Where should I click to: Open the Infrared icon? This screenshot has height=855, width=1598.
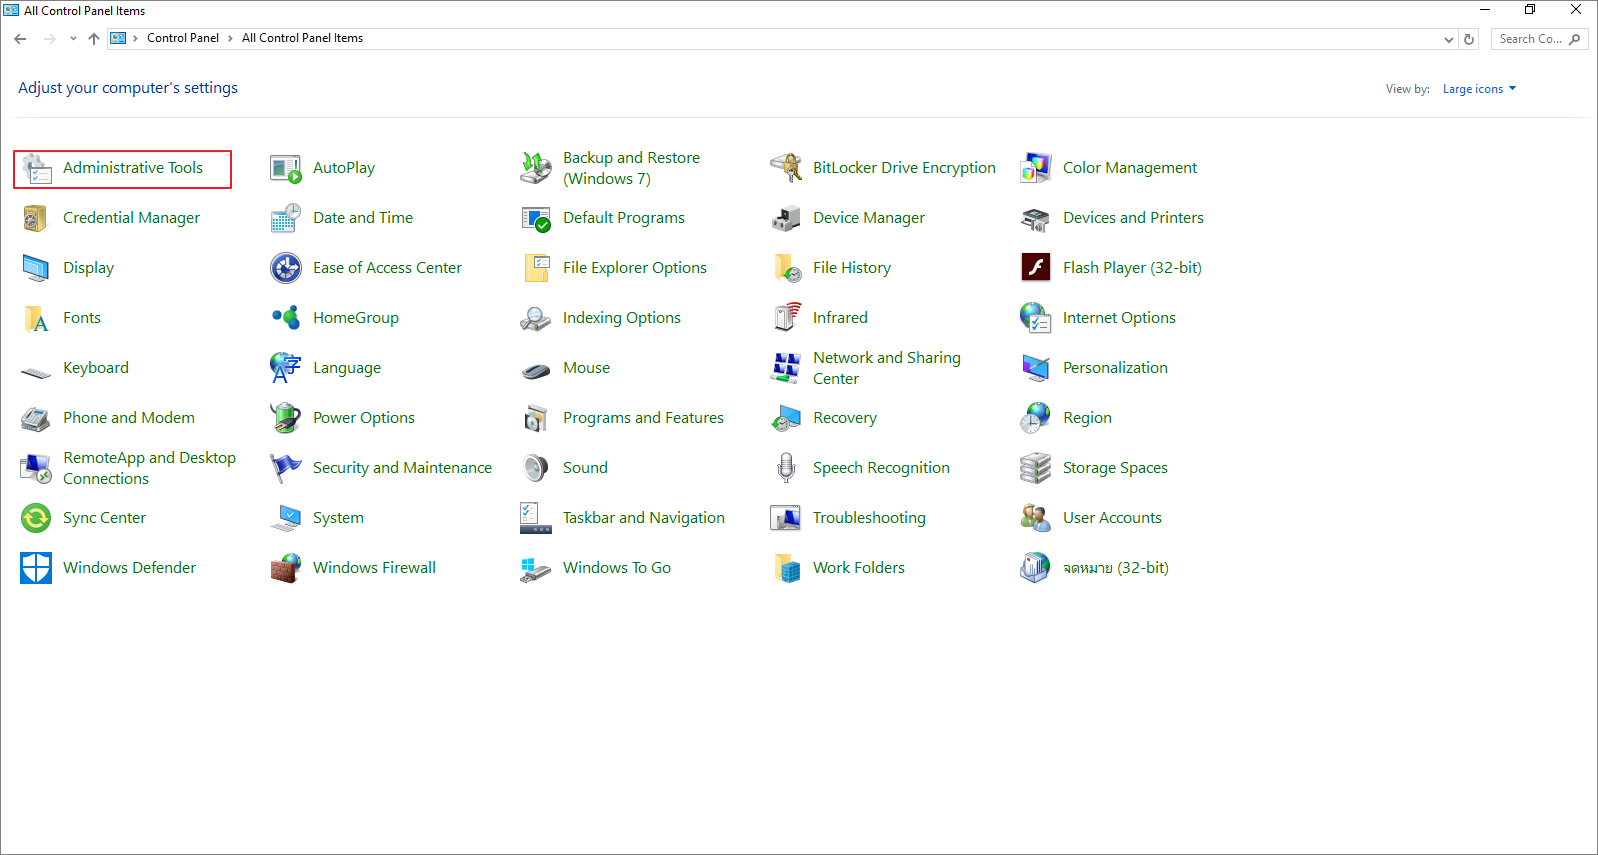pyautogui.click(x=786, y=318)
